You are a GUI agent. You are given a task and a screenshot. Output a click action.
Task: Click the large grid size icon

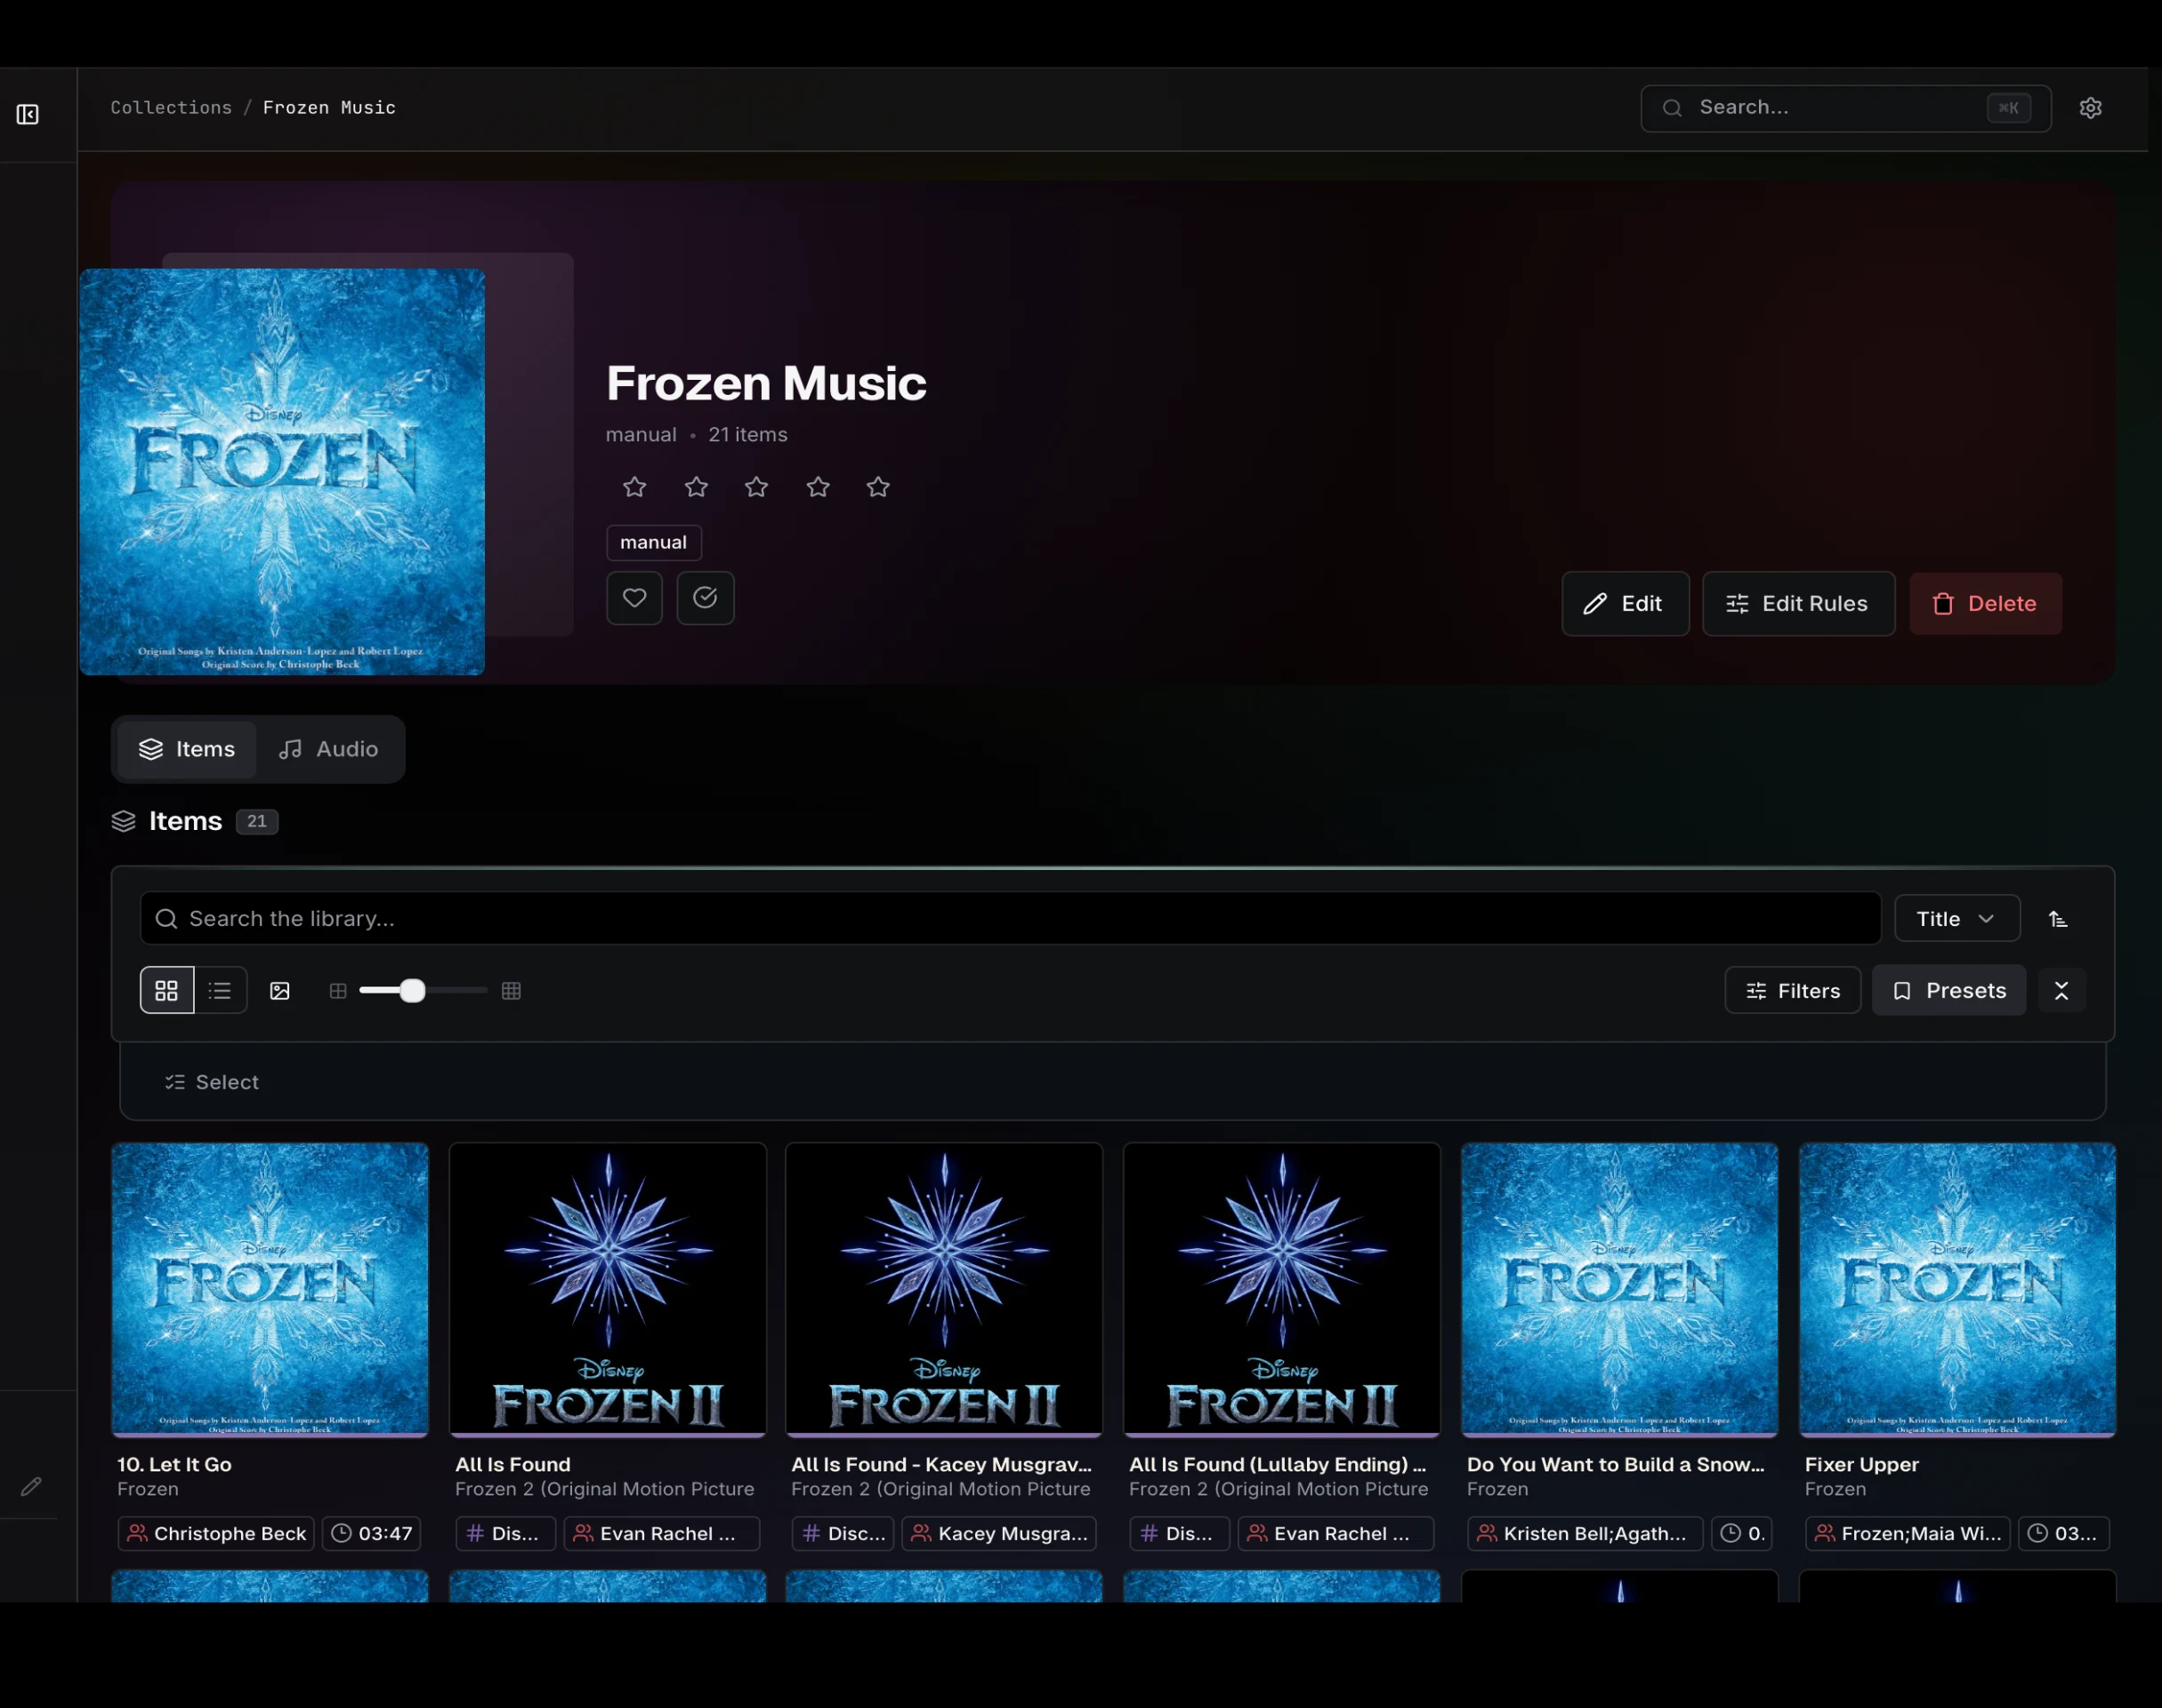point(511,990)
